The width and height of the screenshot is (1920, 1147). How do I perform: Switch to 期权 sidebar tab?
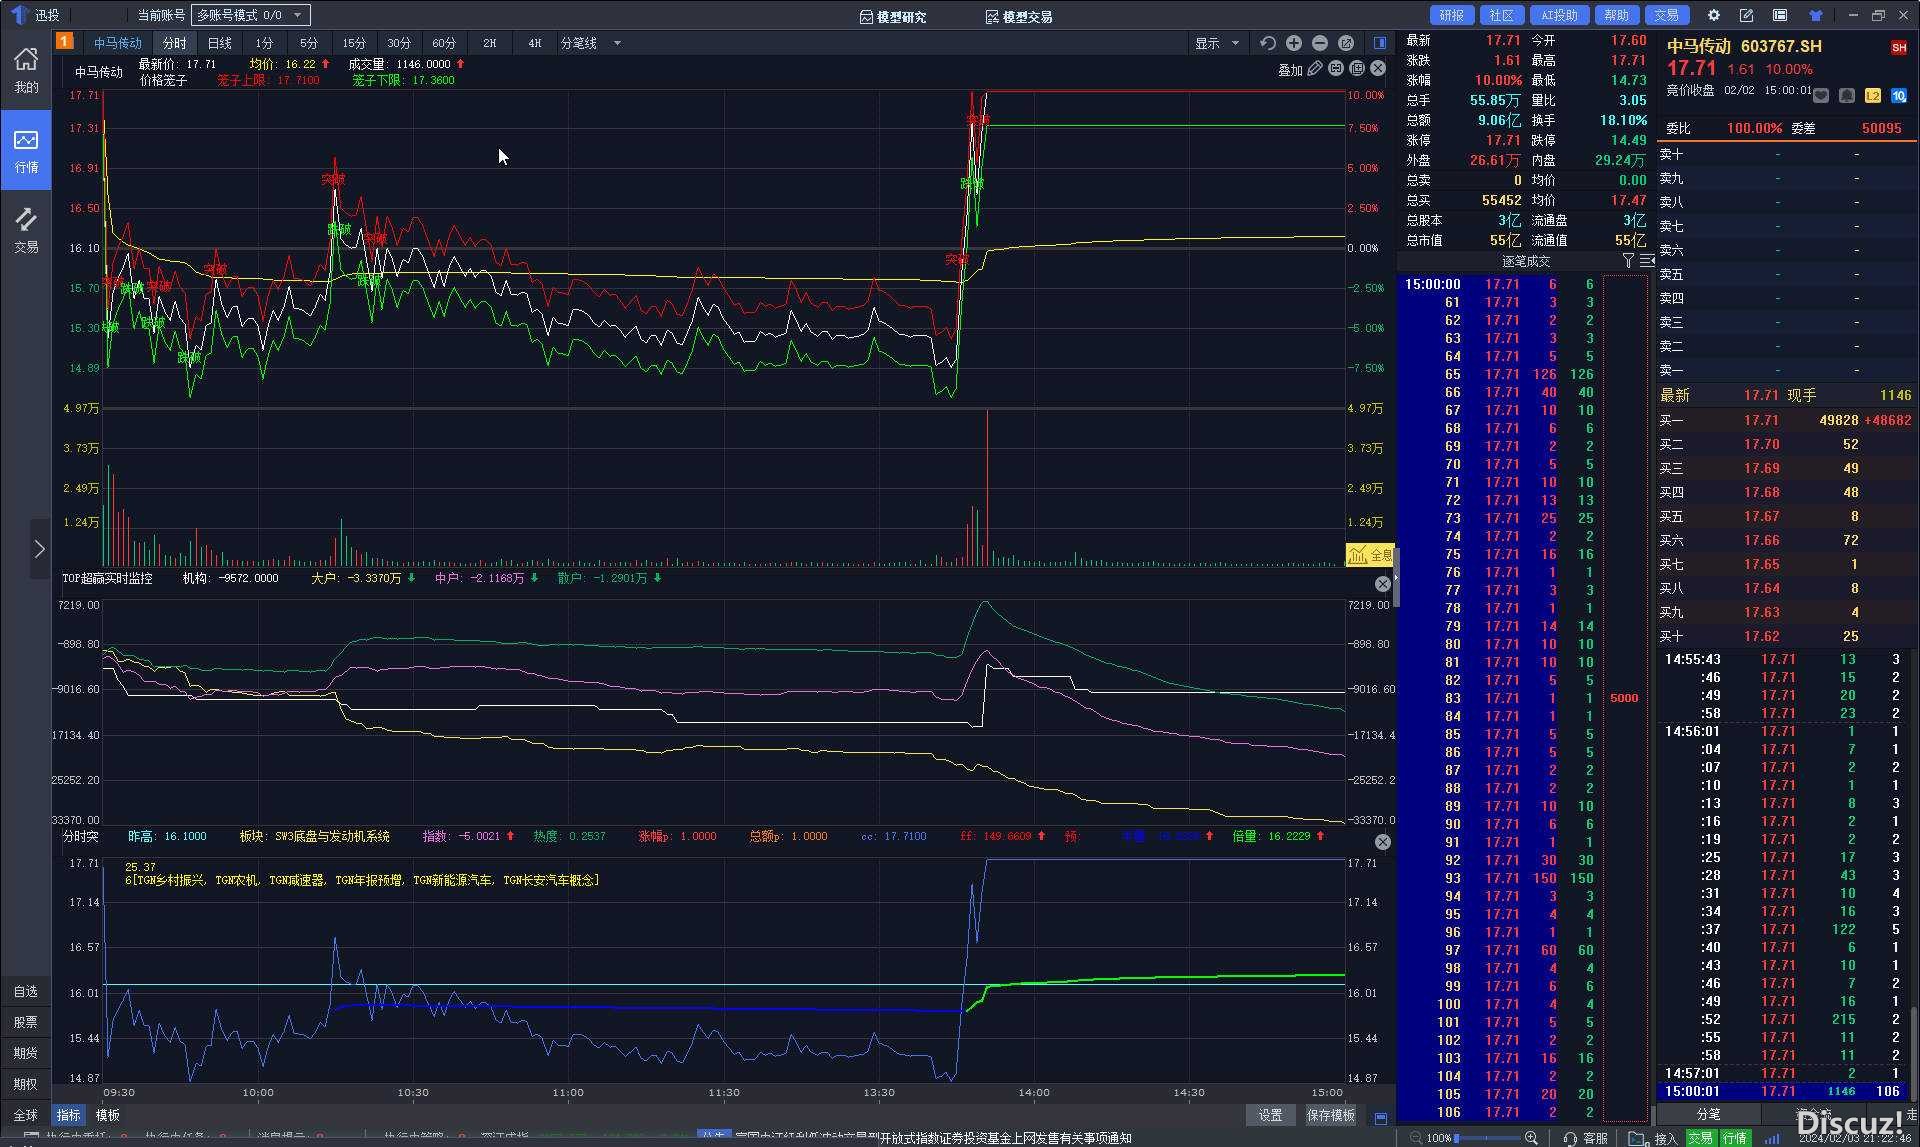26,1084
